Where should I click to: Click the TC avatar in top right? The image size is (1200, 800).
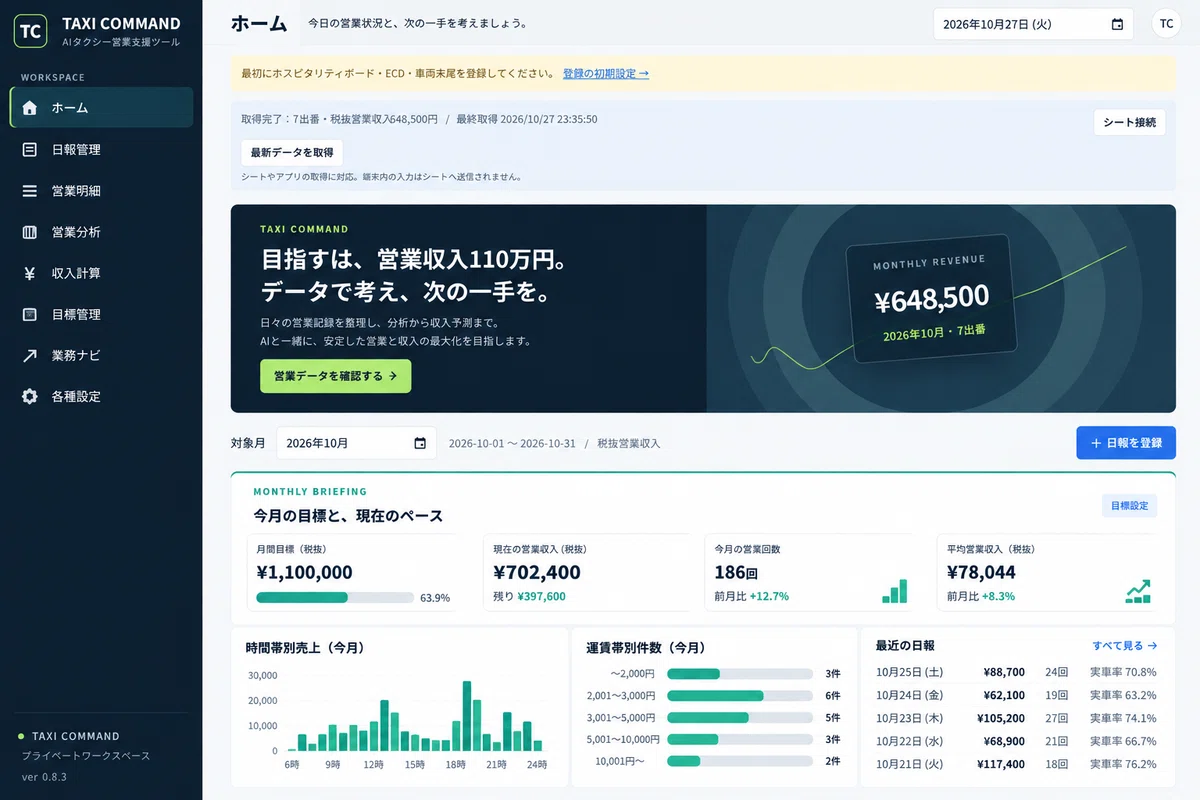(x=1166, y=24)
